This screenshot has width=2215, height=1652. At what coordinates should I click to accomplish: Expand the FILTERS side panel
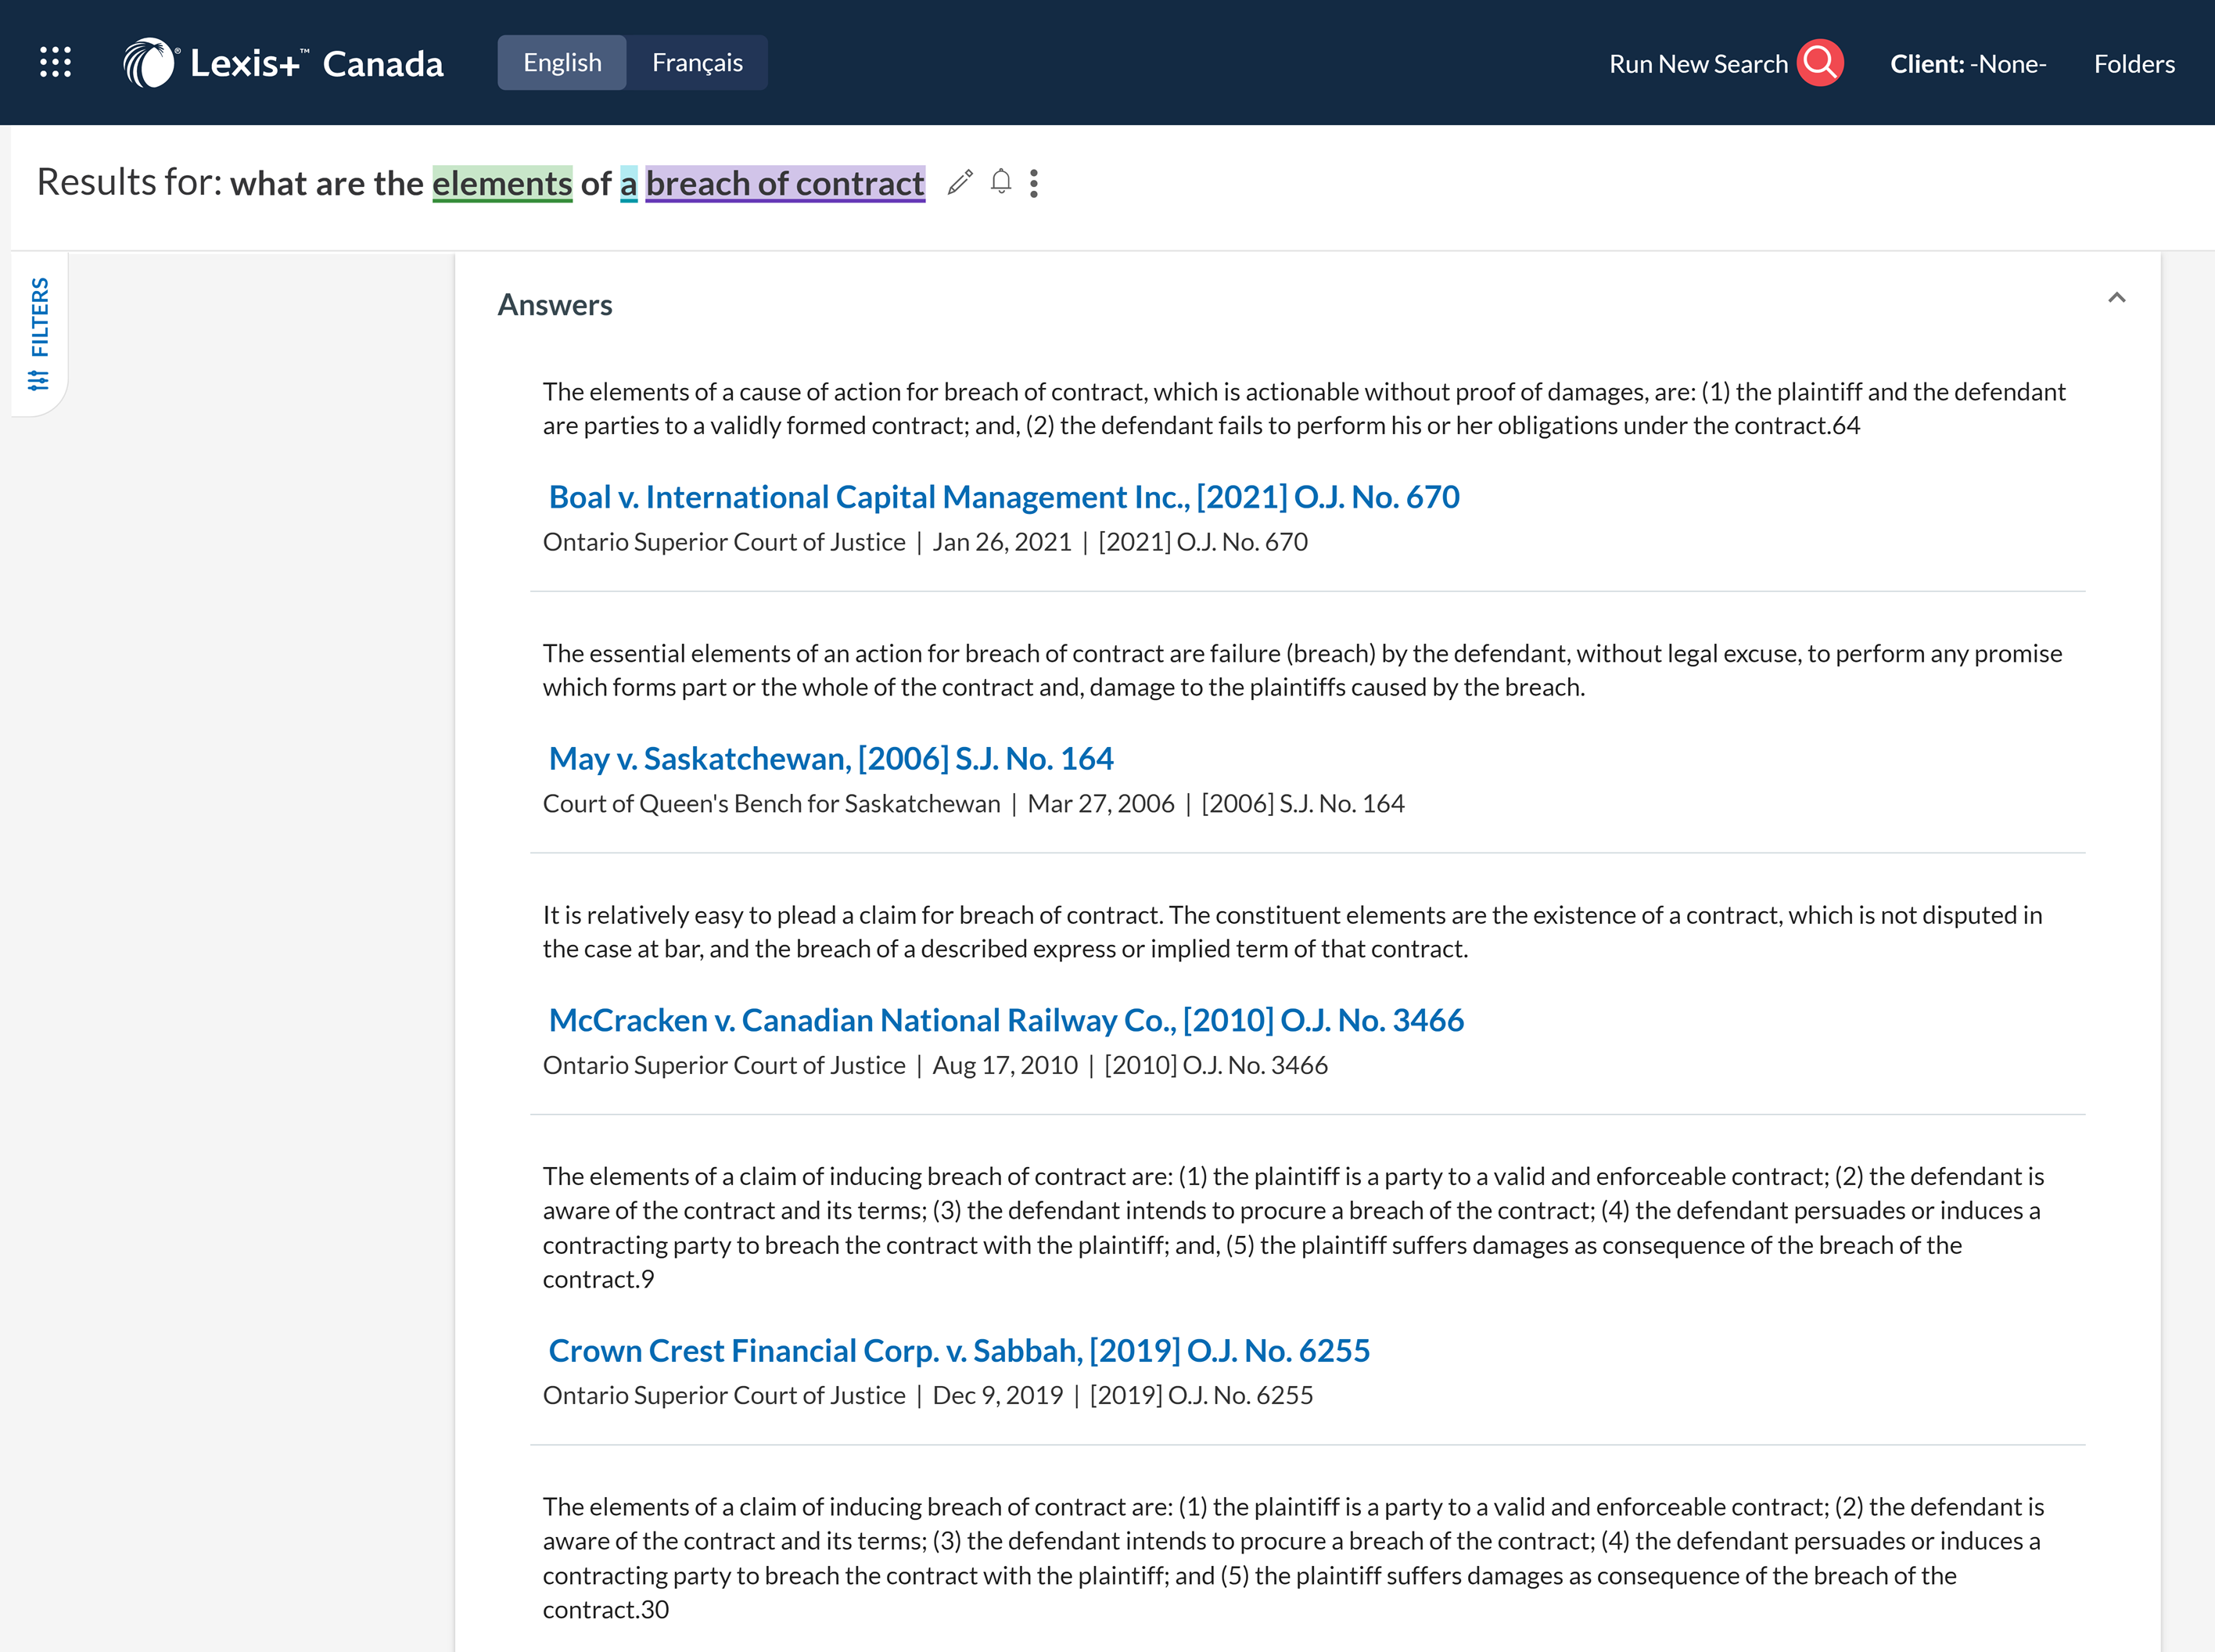[x=39, y=318]
